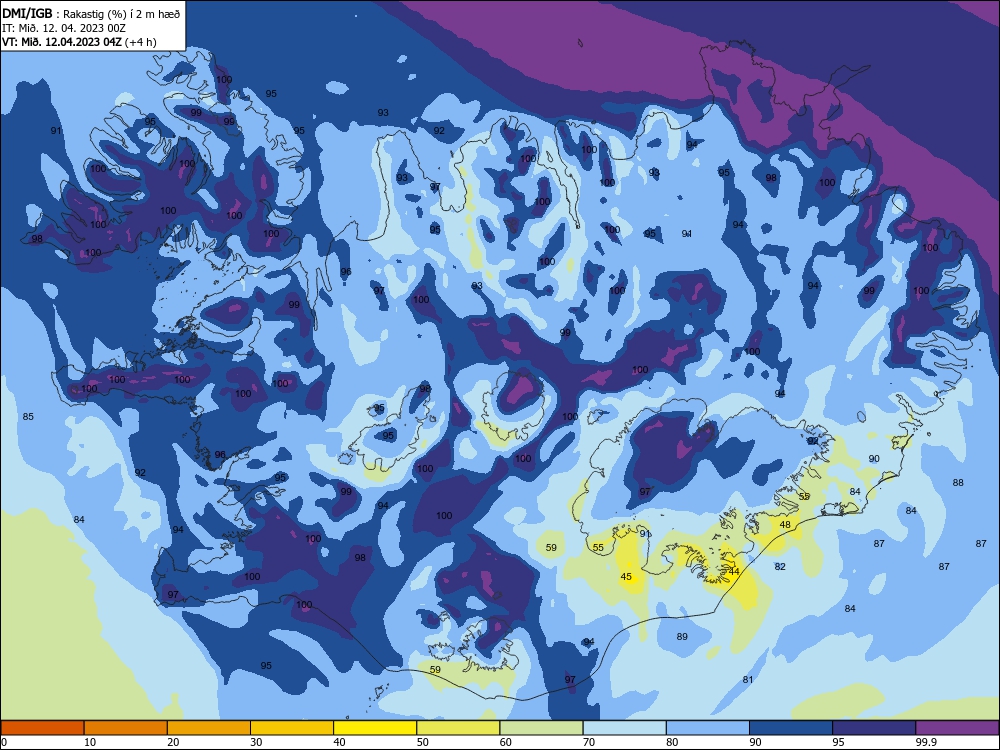Pick the pale yellow 50–60 legend swatch
This screenshot has height=750, width=1000.
458,728
